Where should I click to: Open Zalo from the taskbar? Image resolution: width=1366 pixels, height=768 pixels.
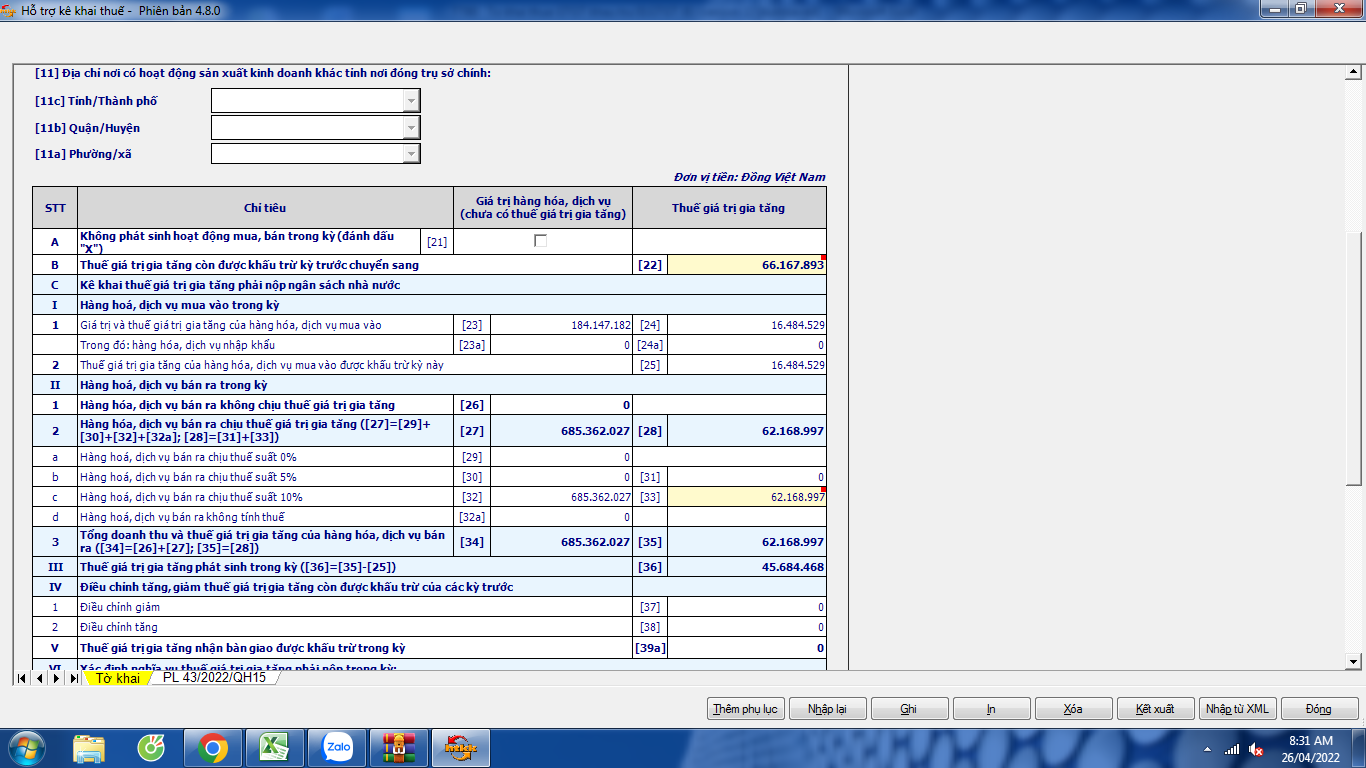[x=337, y=746]
